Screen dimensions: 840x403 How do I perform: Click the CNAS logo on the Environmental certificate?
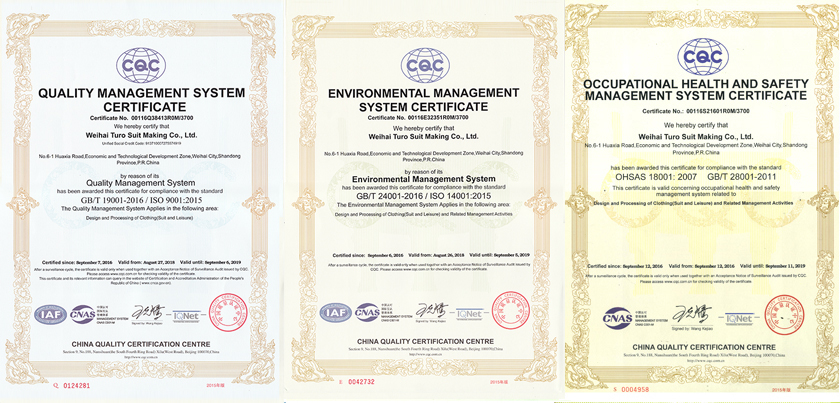tap(367, 312)
